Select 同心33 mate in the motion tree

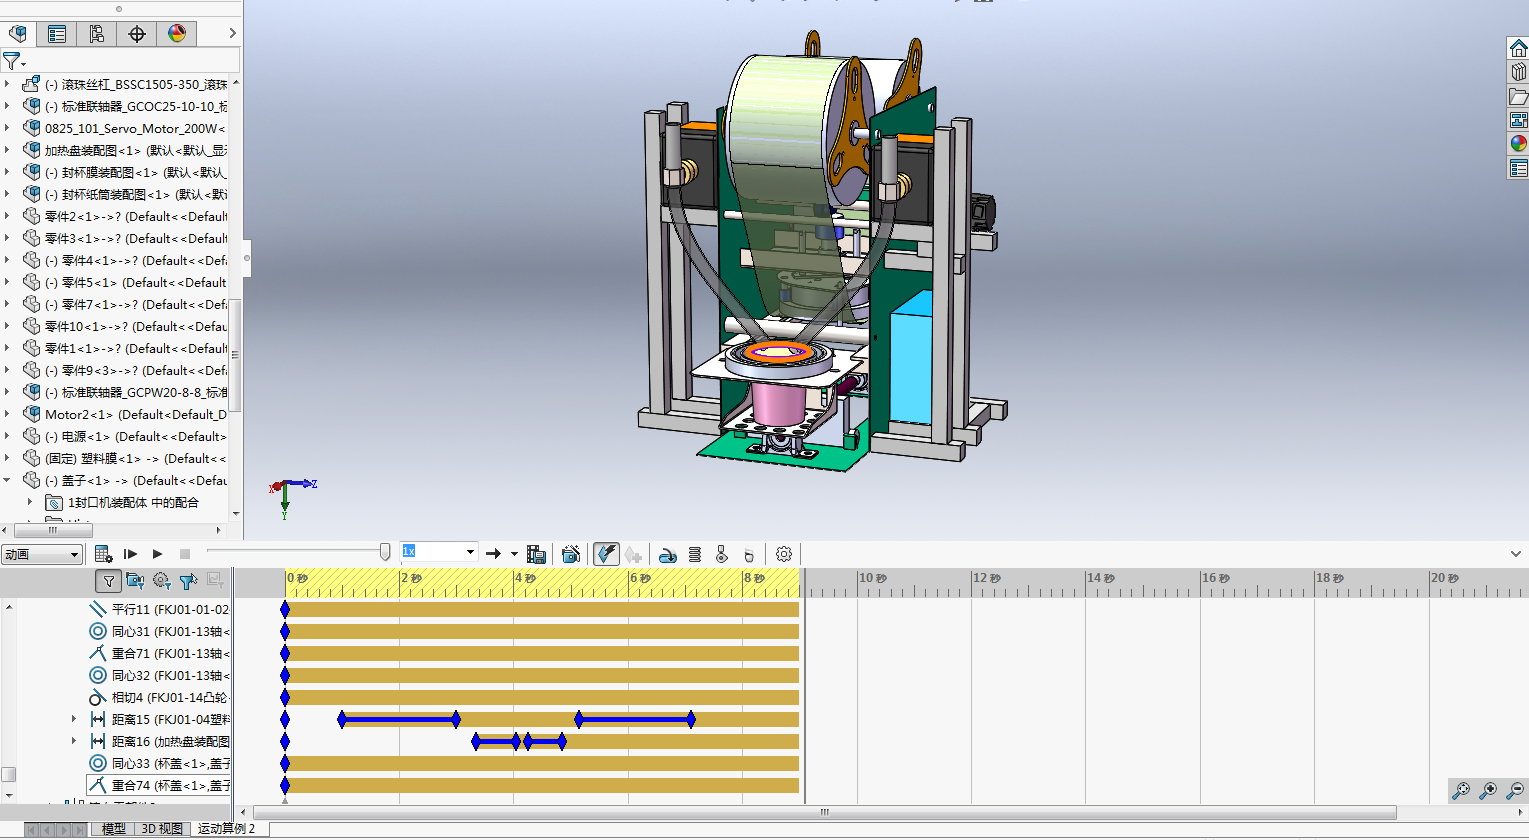click(x=159, y=763)
